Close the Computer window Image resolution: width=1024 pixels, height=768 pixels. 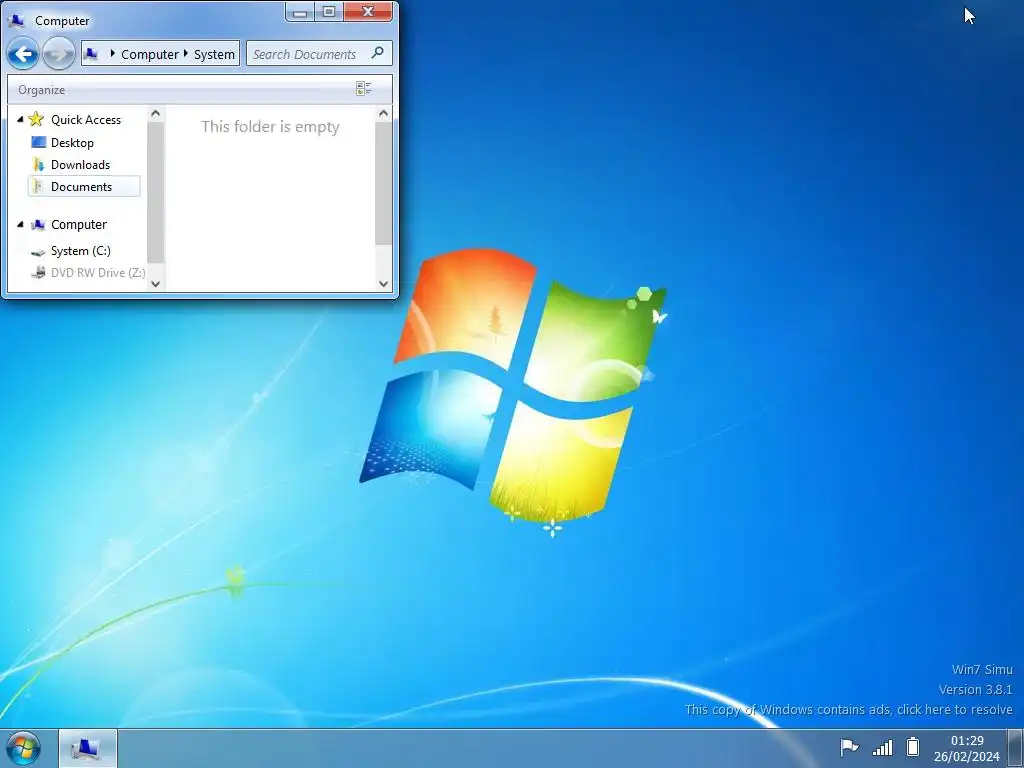tap(368, 12)
